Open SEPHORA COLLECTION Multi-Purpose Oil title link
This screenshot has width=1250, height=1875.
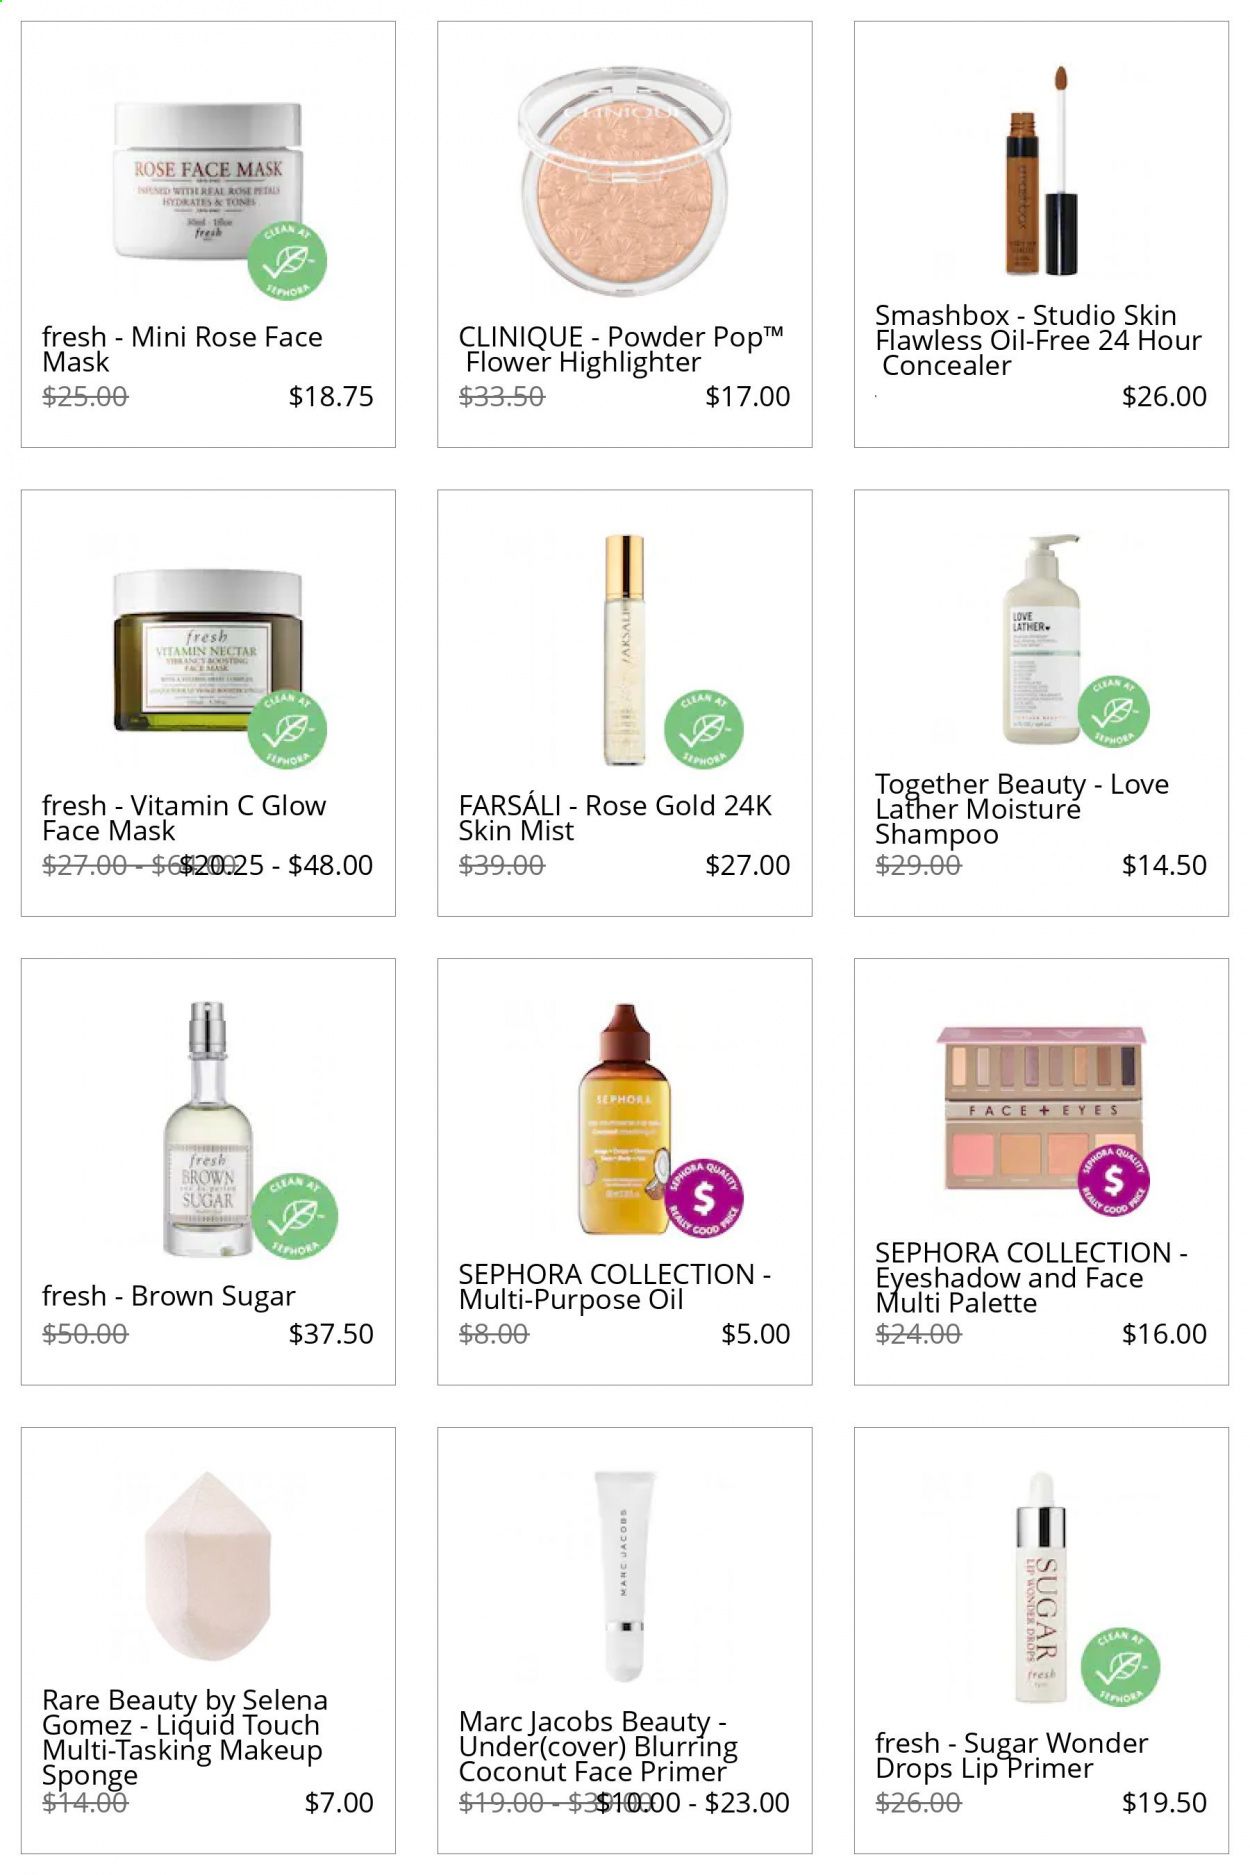point(614,1287)
